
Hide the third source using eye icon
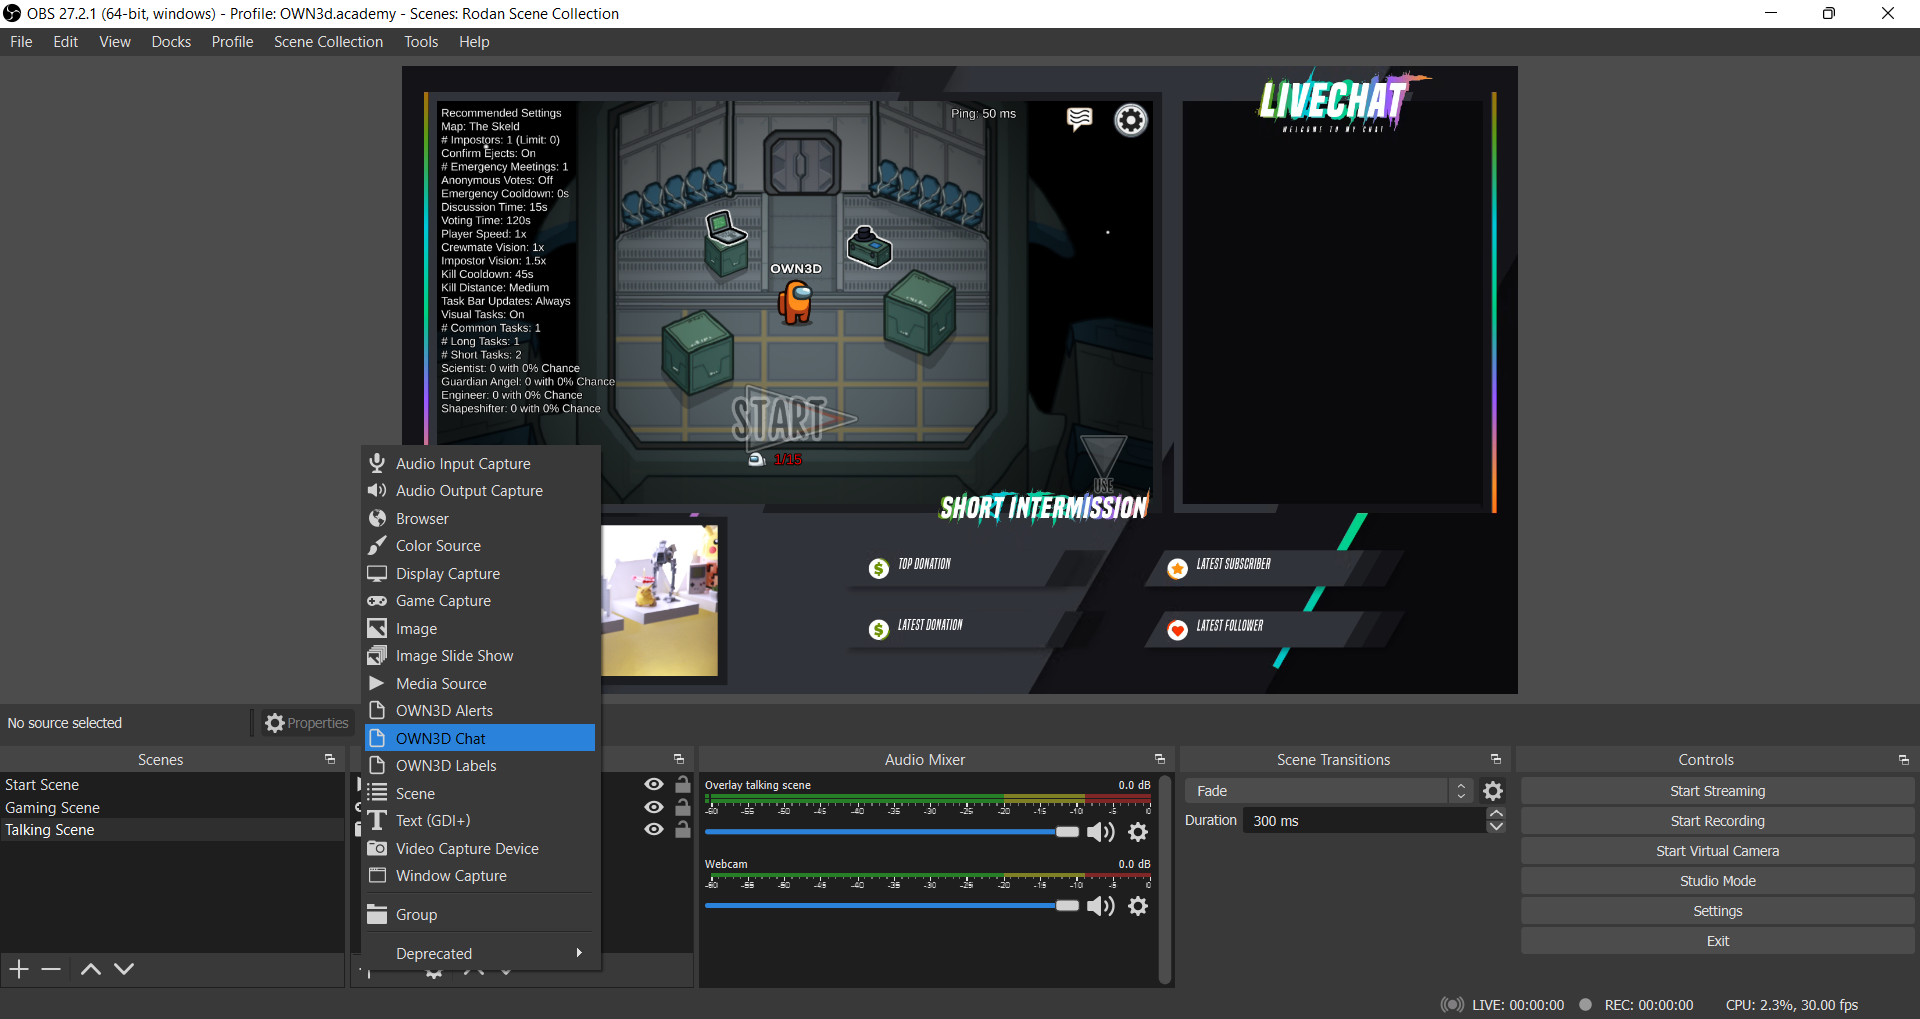click(654, 829)
